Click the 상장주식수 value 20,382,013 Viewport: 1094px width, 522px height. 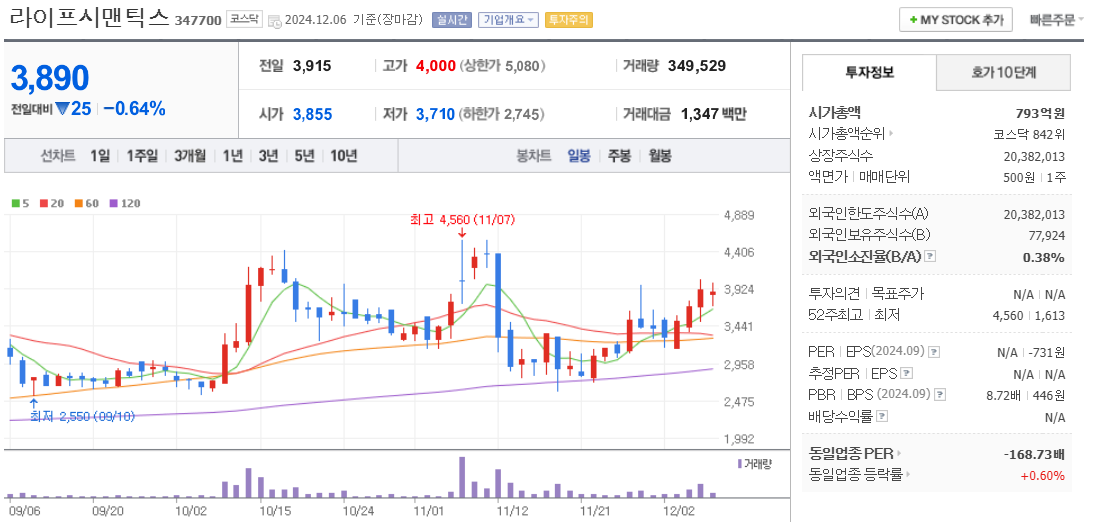(1035, 156)
